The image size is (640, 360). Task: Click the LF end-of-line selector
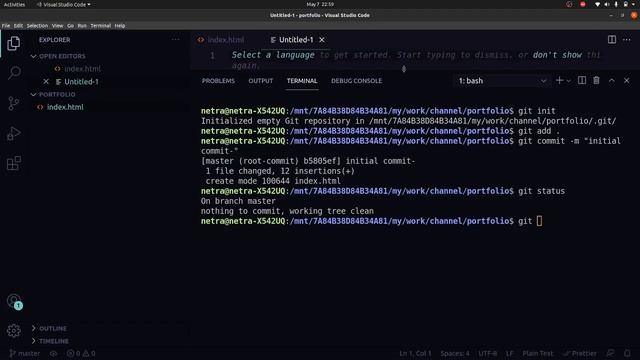pos(509,353)
